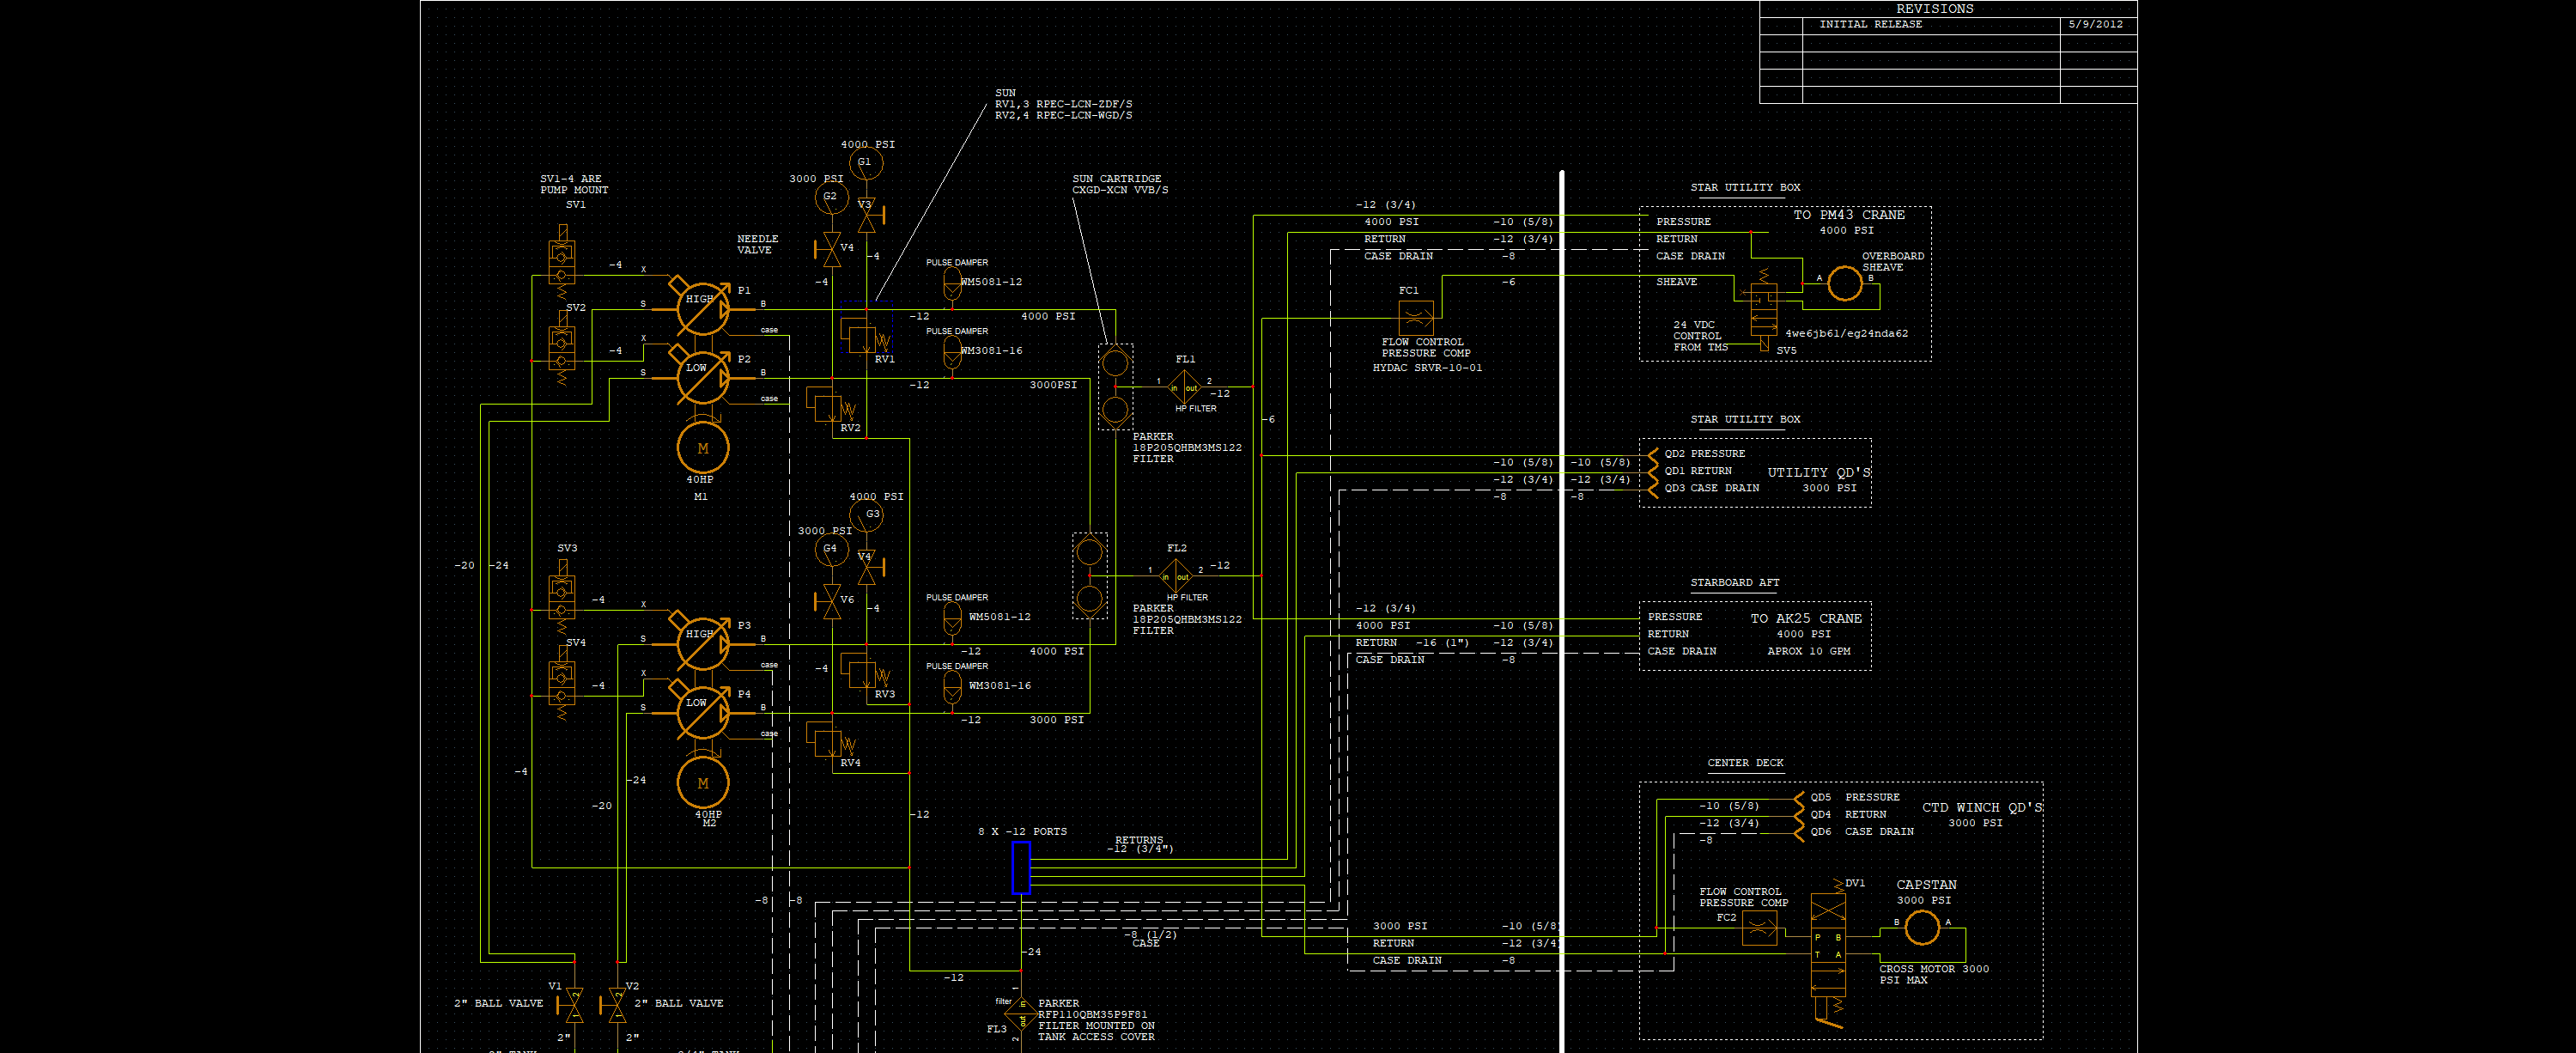The image size is (2576, 1053).
Task: Click the CENTER DECK heading
Action: tap(1745, 762)
